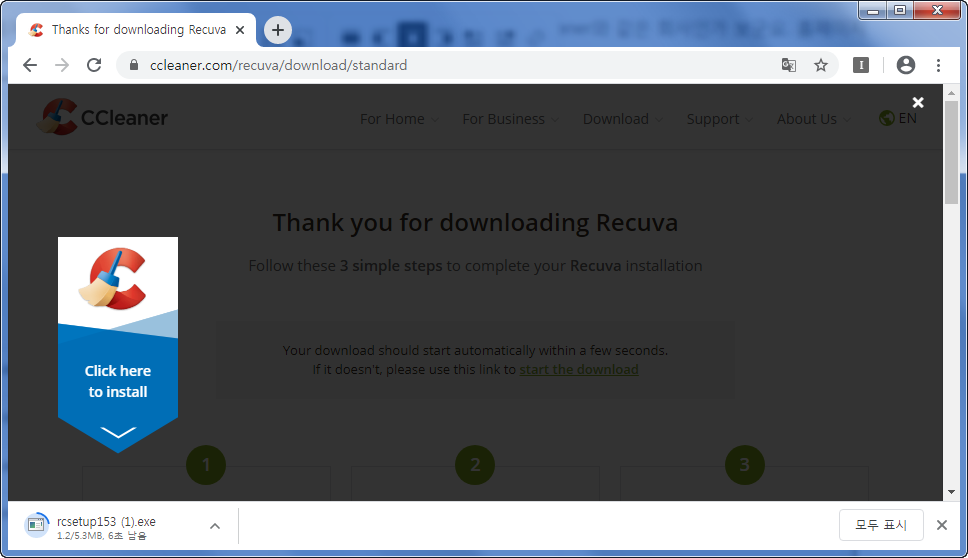Open the translate page icon
This screenshot has height=558, width=968.
point(788,65)
